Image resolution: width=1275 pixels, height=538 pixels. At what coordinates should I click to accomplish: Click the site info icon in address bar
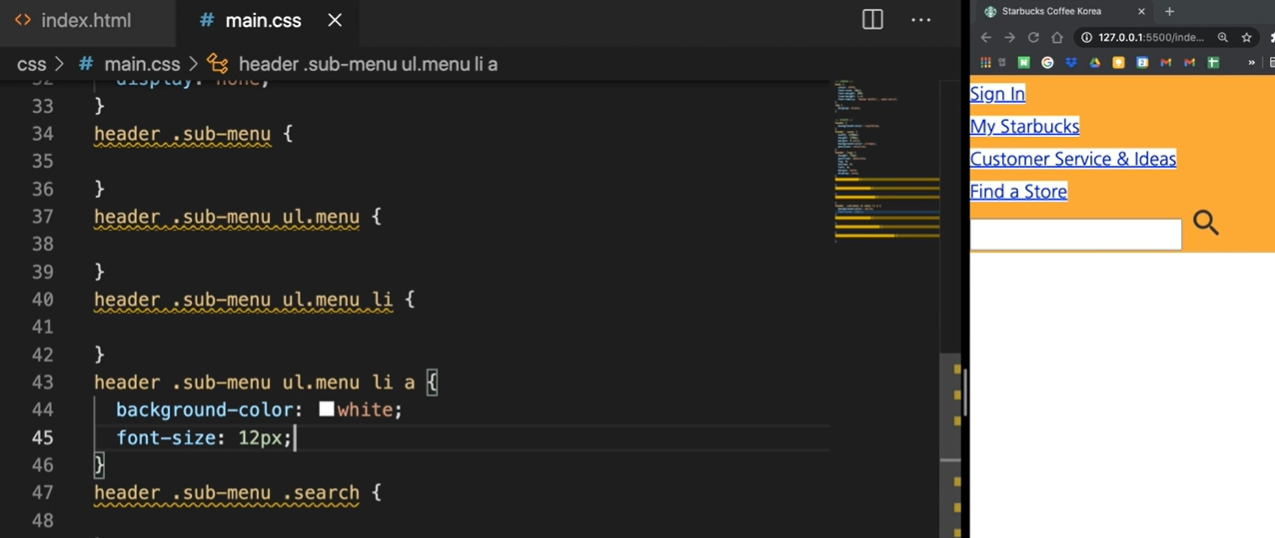click(1086, 37)
